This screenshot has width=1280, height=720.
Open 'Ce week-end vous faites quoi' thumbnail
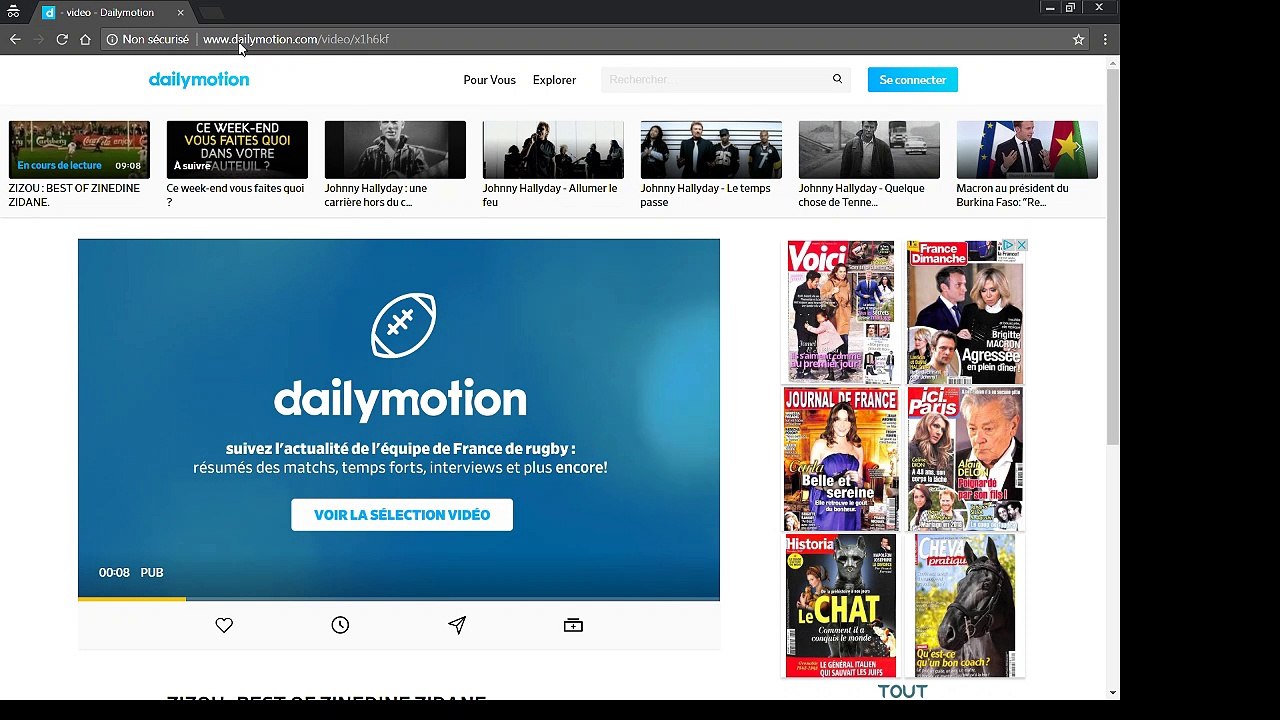coord(237,150)
